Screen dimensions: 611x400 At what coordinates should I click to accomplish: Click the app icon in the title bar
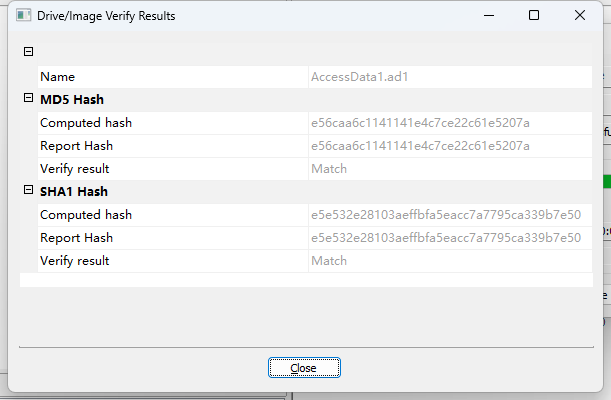[23, 16]
